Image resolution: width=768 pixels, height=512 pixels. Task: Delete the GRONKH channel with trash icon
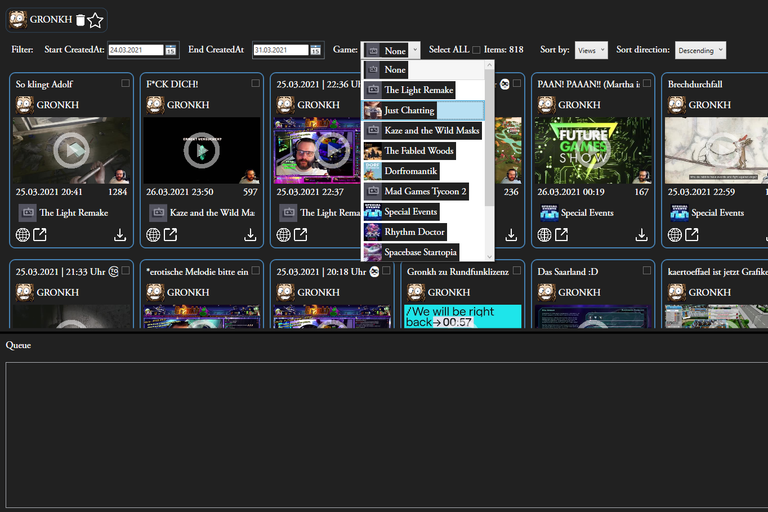pos(80,20)
